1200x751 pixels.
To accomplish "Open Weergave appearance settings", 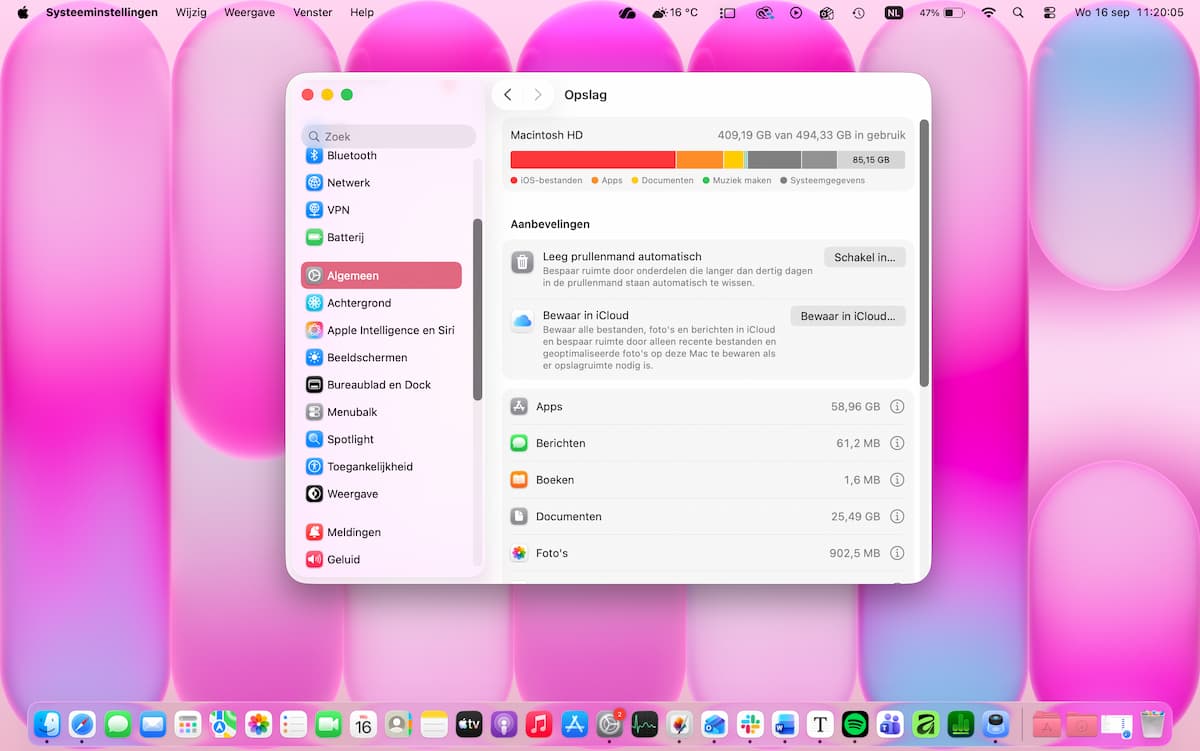I will (381, 494).
